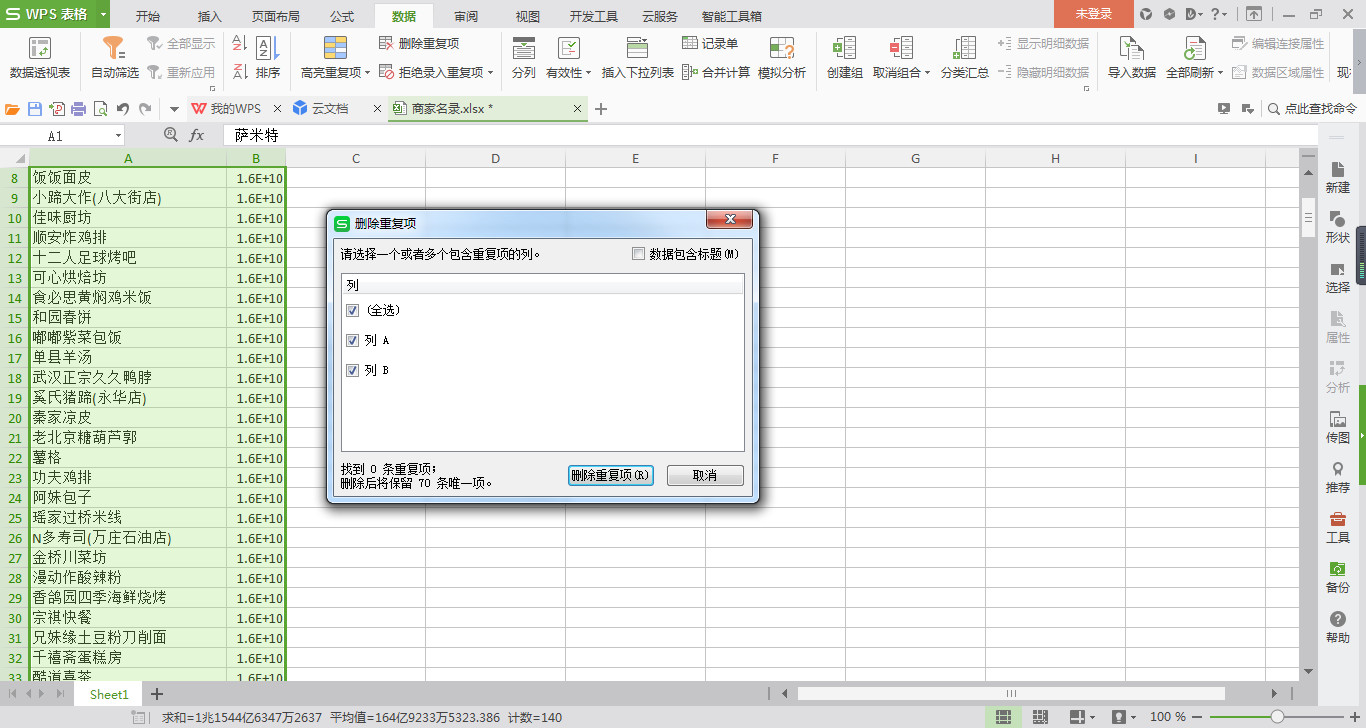Select the Sheet1 sheet tab

(109, 694)
